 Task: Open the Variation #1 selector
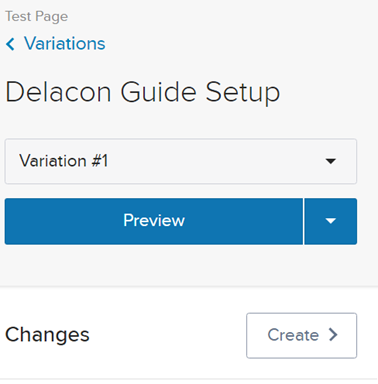pos(181,161)
